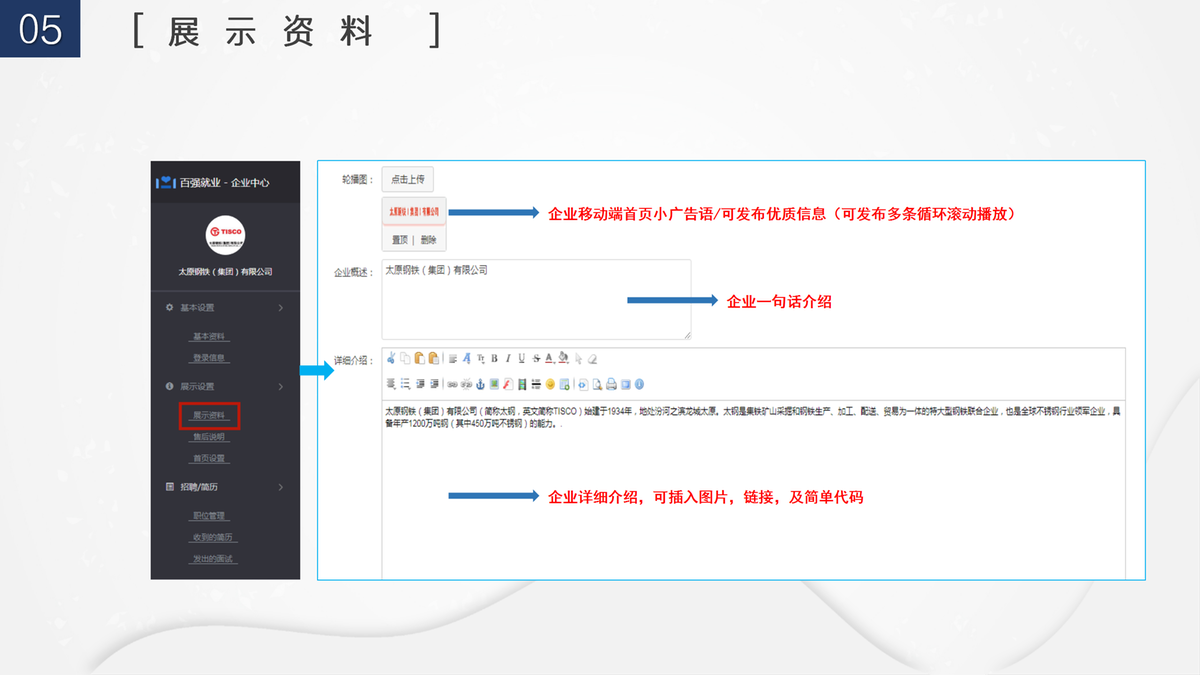The image size is (1200, 675).
Task: Open the font face dropdown
Action: [x=467, y=358]
